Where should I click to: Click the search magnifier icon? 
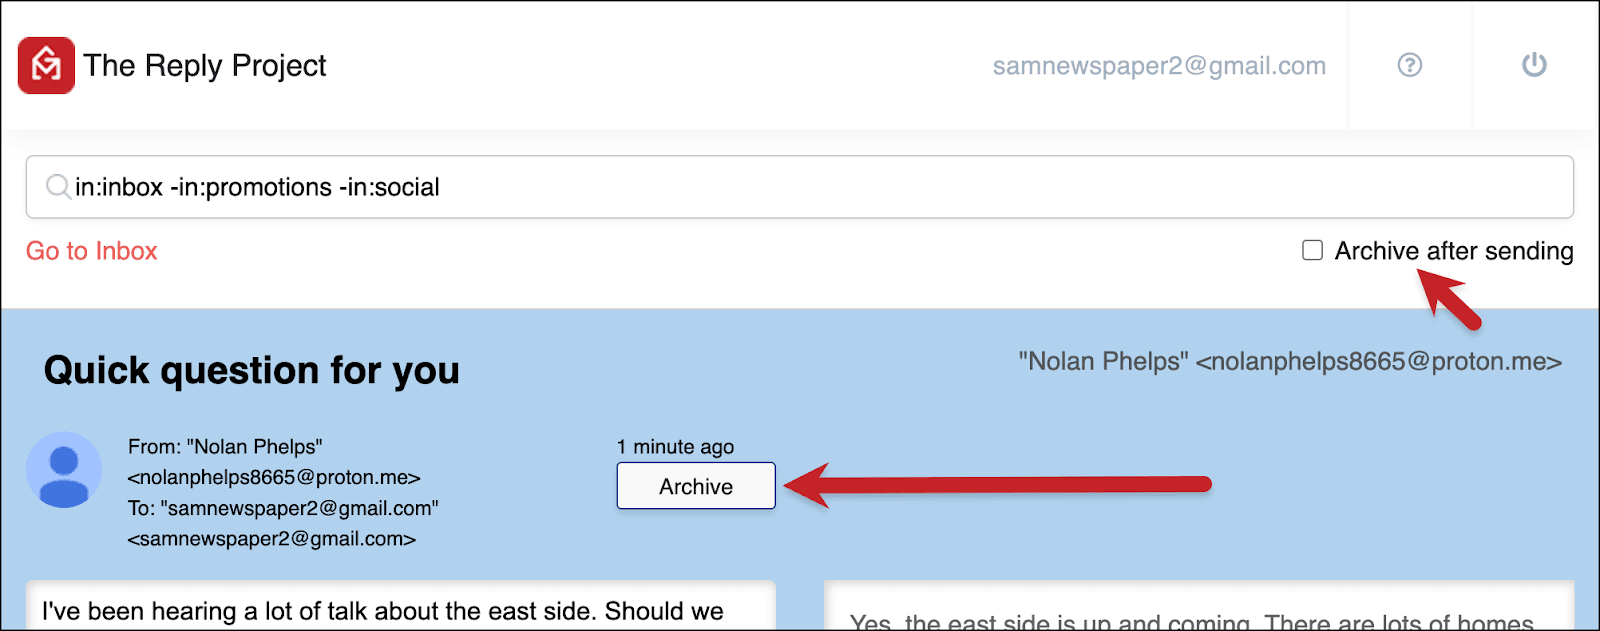pyautogui.click(x=58, y=187)
